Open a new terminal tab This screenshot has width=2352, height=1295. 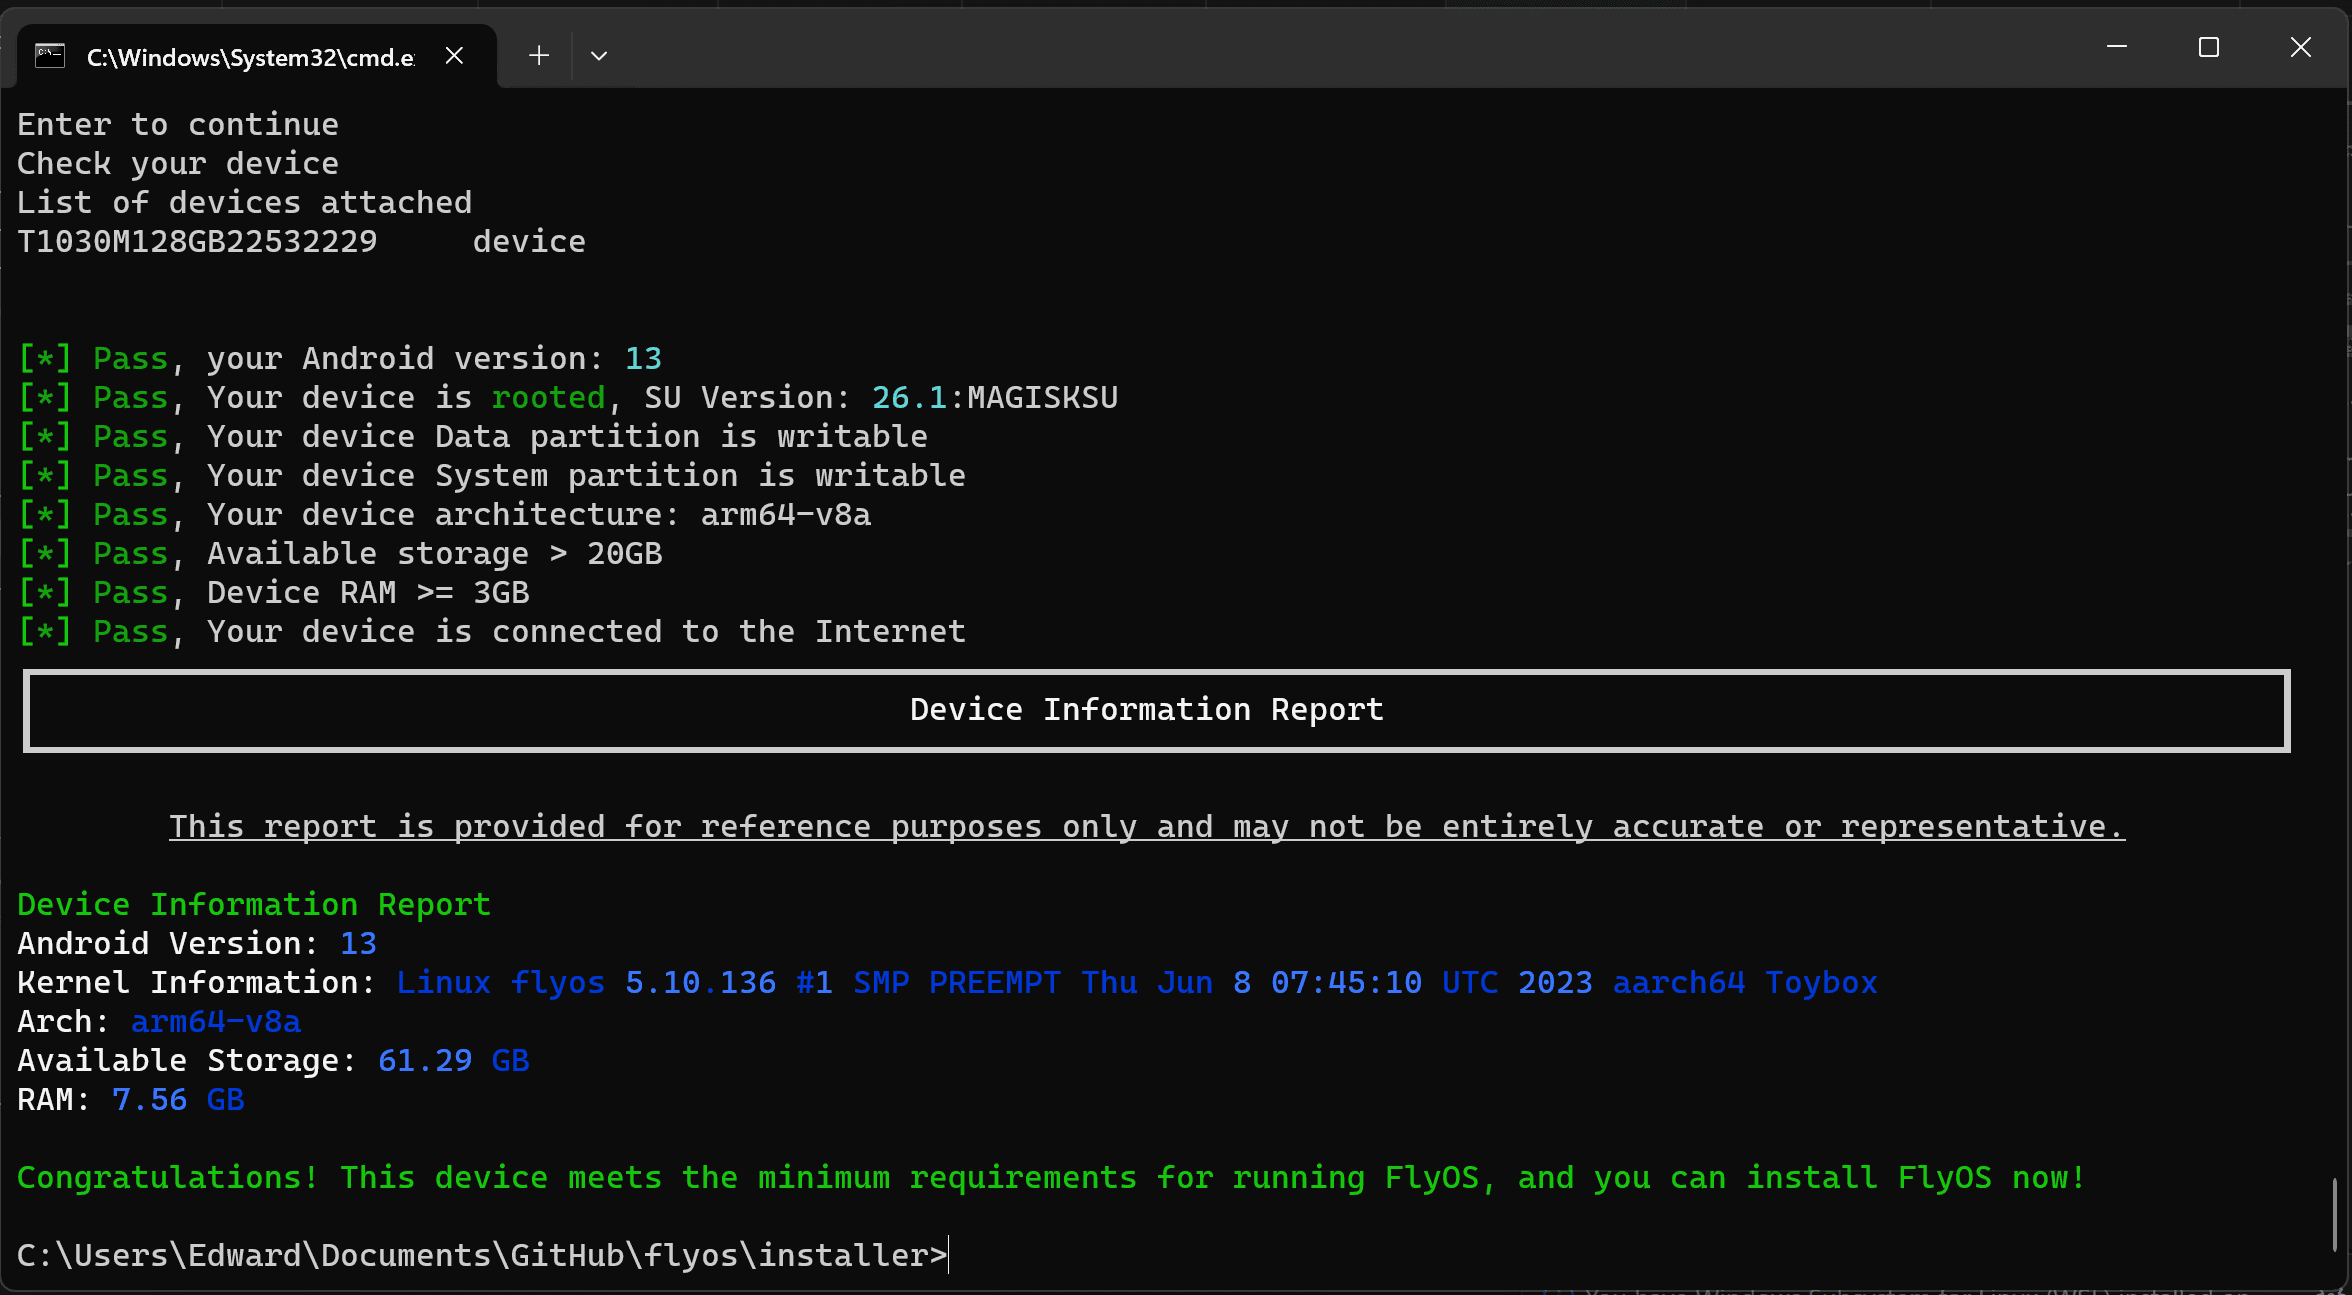pyautogui.click(x=539, y=56)
